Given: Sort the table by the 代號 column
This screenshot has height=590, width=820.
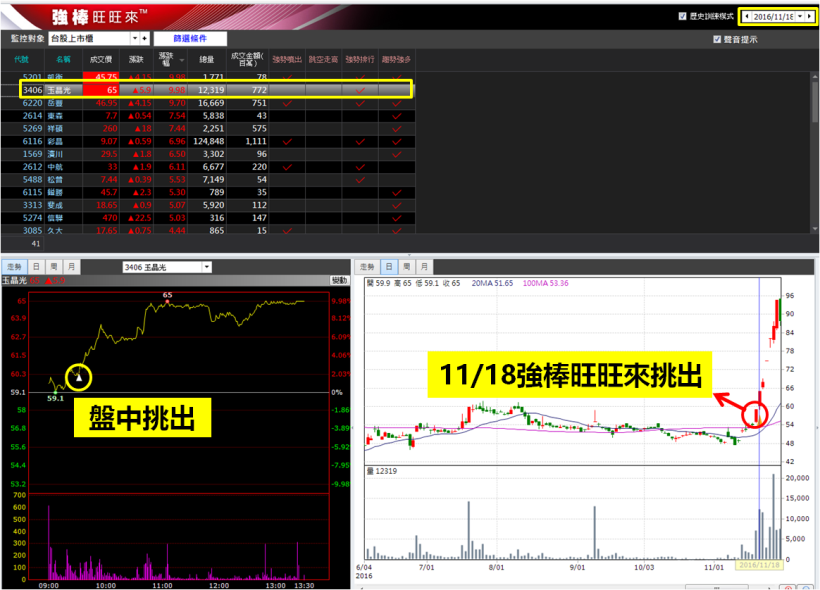Looking at the screenshot, I should [22, 60].
